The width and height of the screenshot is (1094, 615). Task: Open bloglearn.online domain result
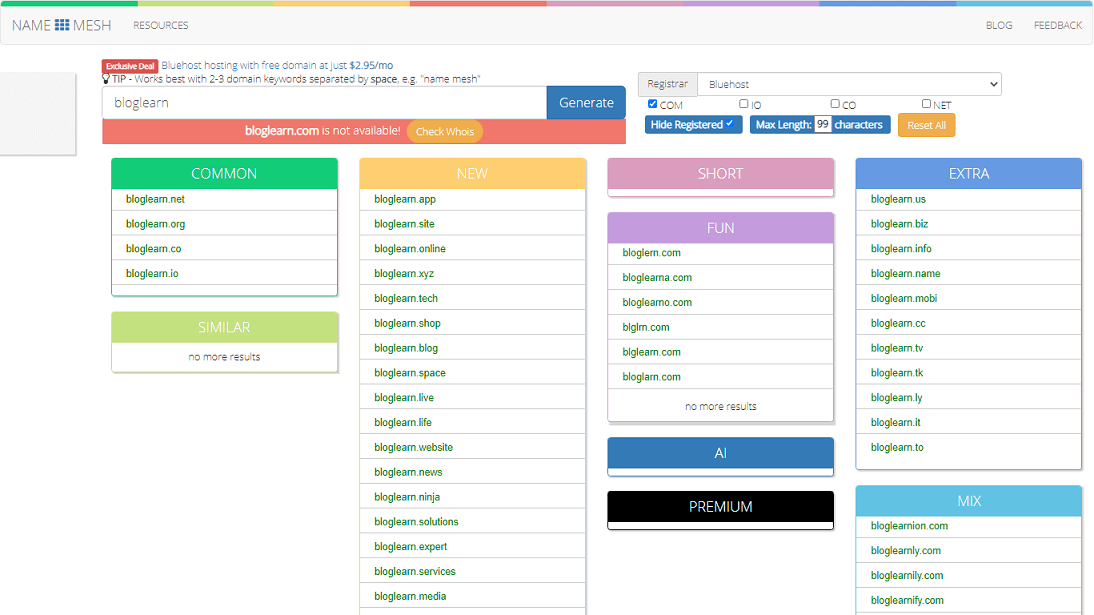tap(410, 249)
